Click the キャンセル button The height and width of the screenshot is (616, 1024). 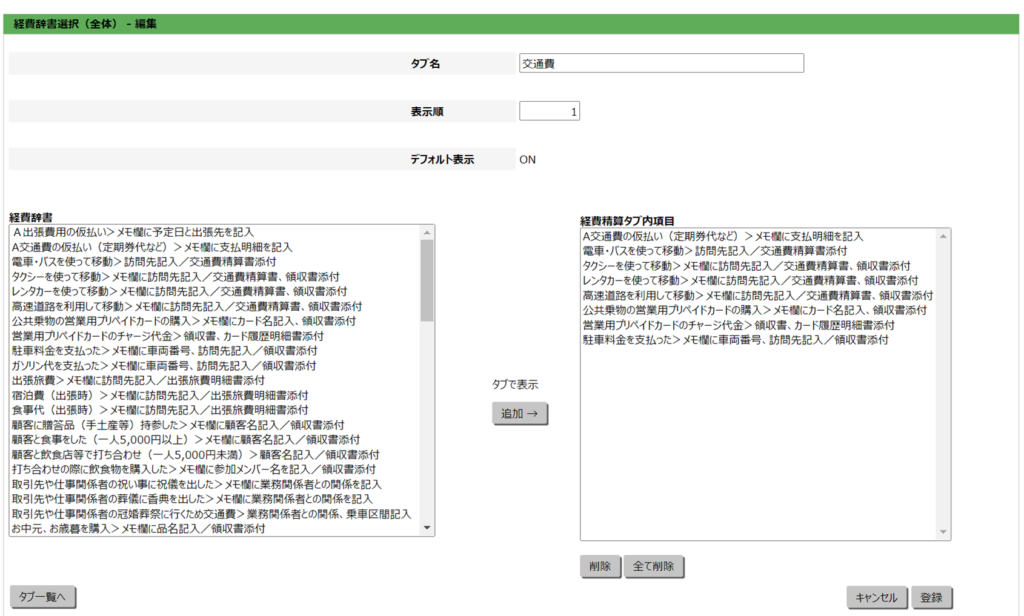click(x=876, y=597)
